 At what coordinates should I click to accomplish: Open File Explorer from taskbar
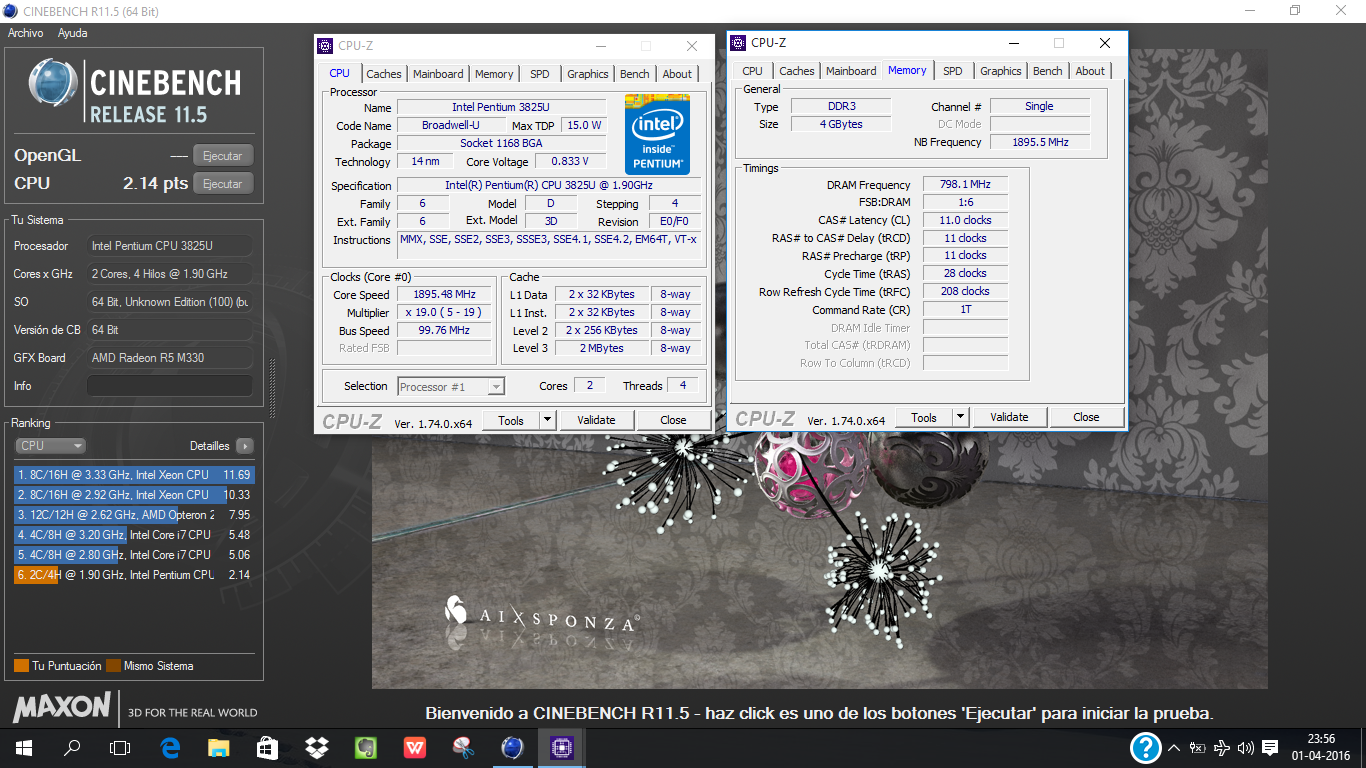(218, 747)
